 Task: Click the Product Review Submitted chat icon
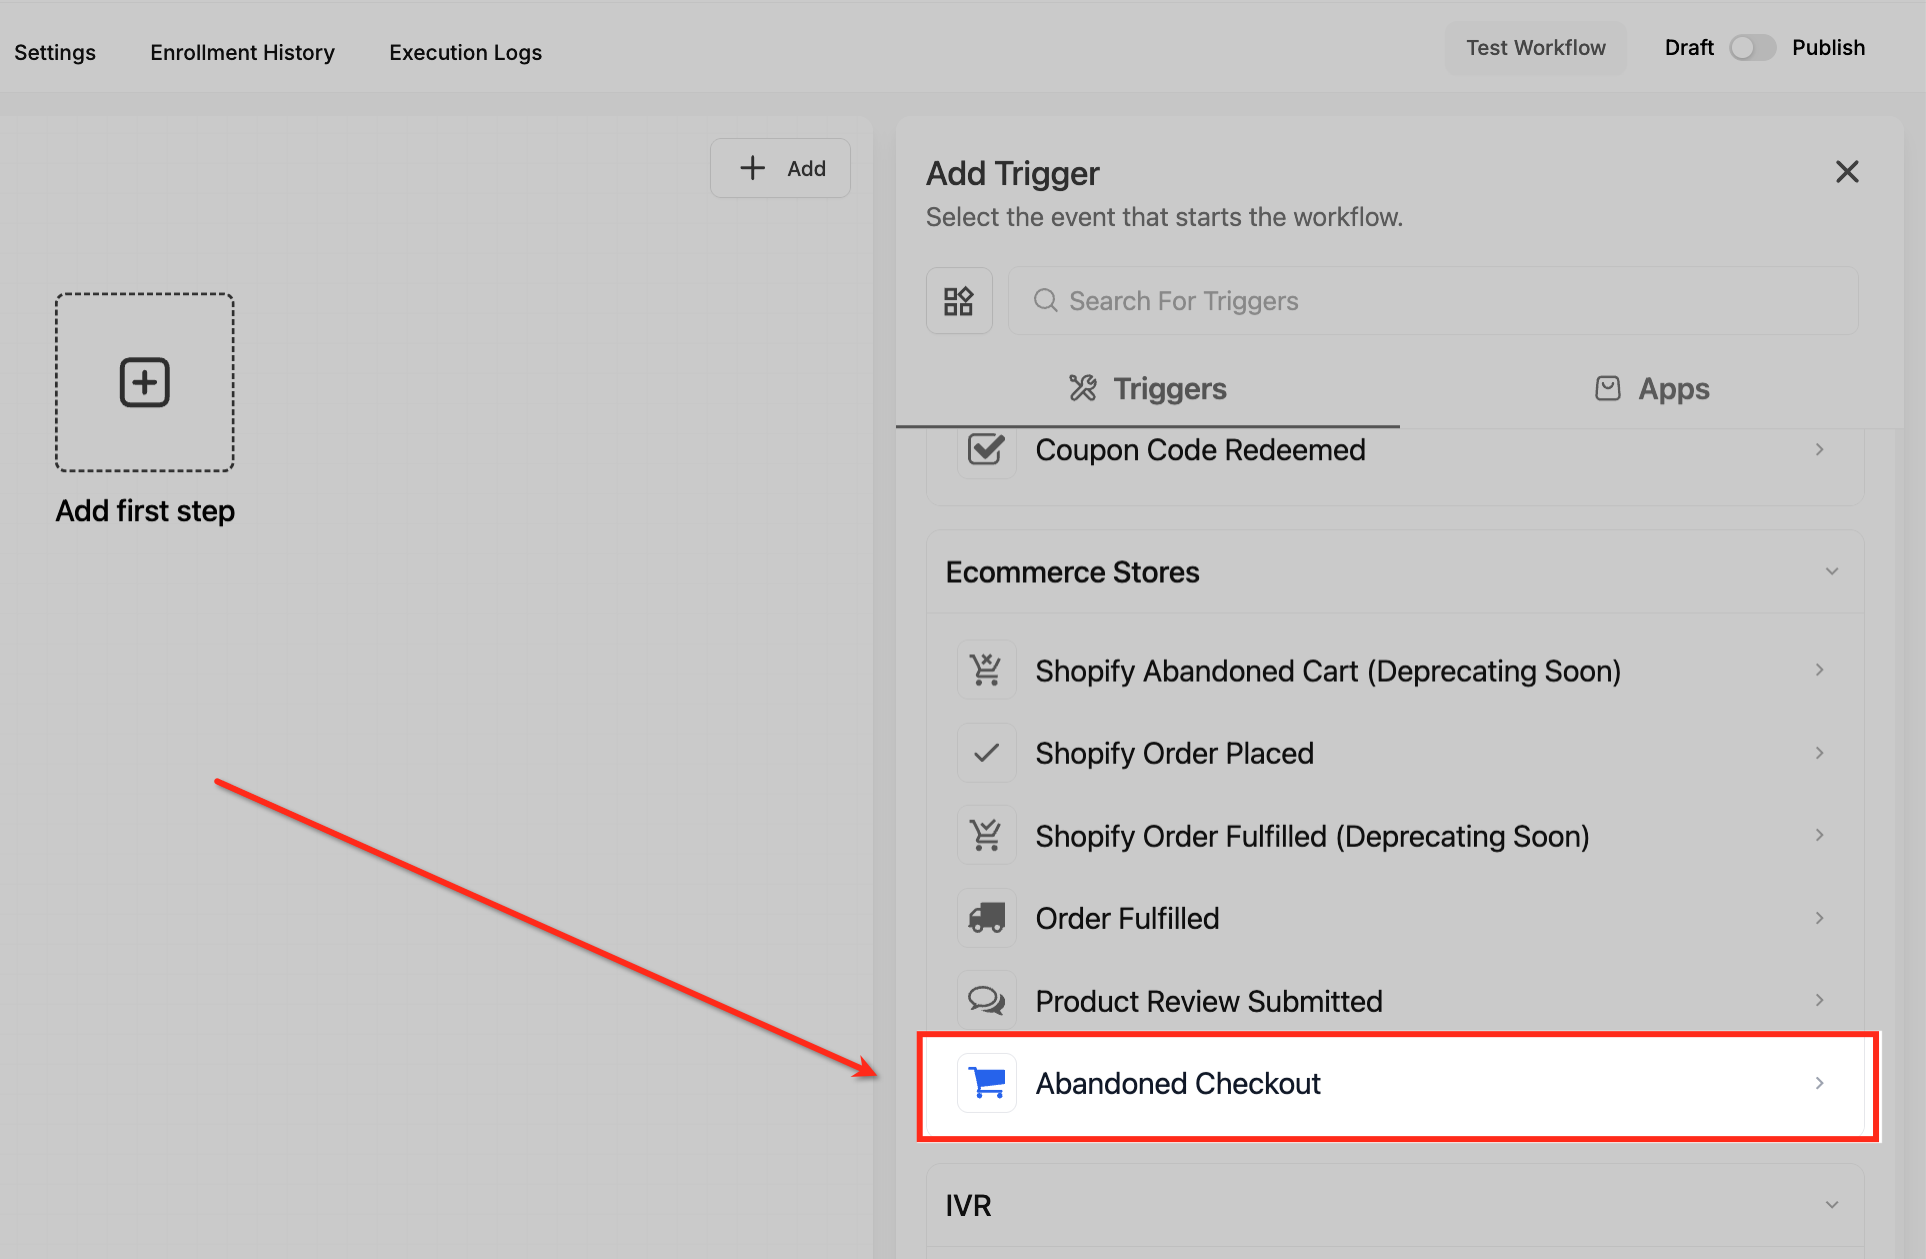(986, 1000)
